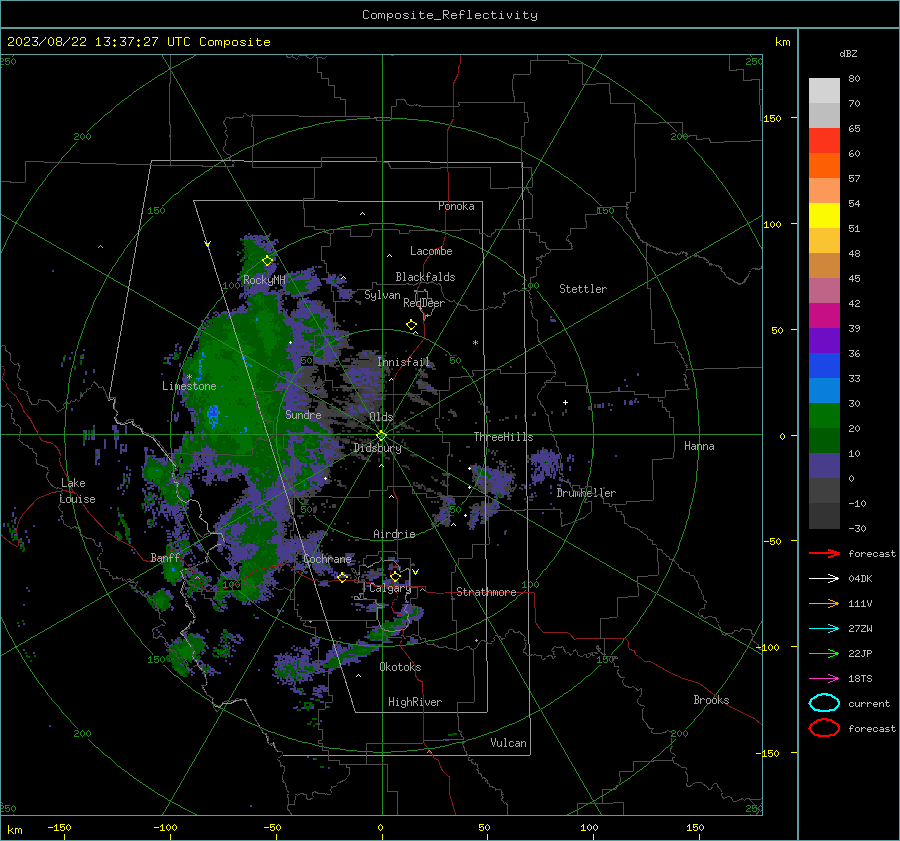
Task: Click the Sundre label
Action: pyautogui.click(x=303, y=414)
